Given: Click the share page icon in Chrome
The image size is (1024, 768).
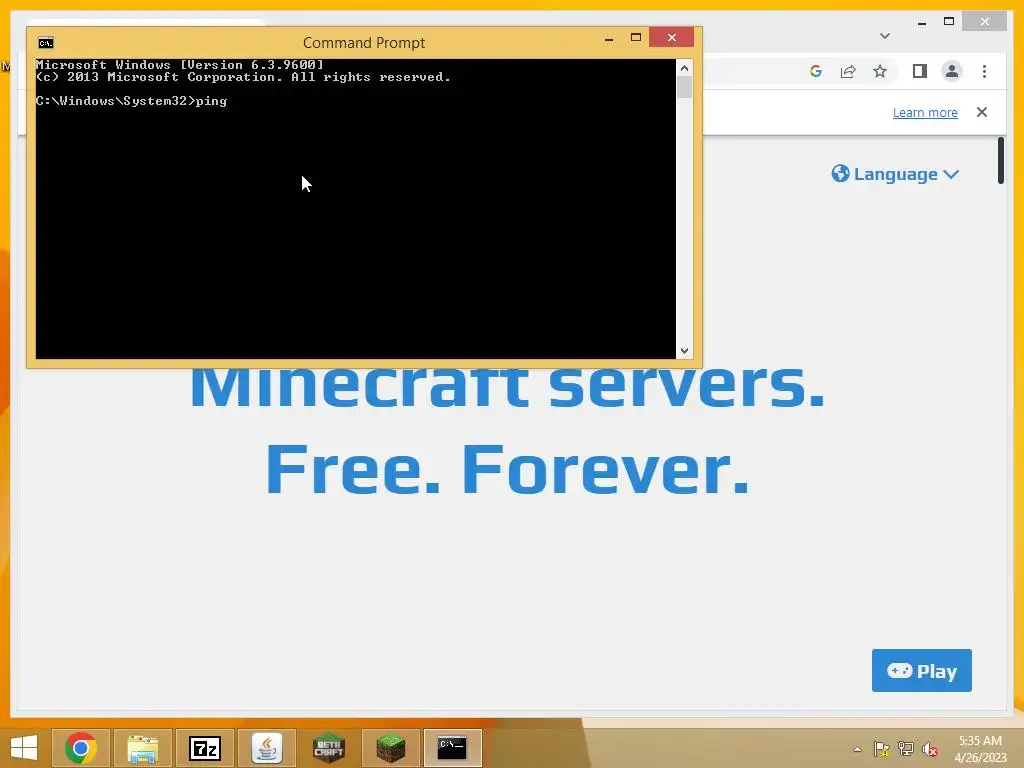Looking at the screenshot, I should pyautogui.click(x=848, y=71).
